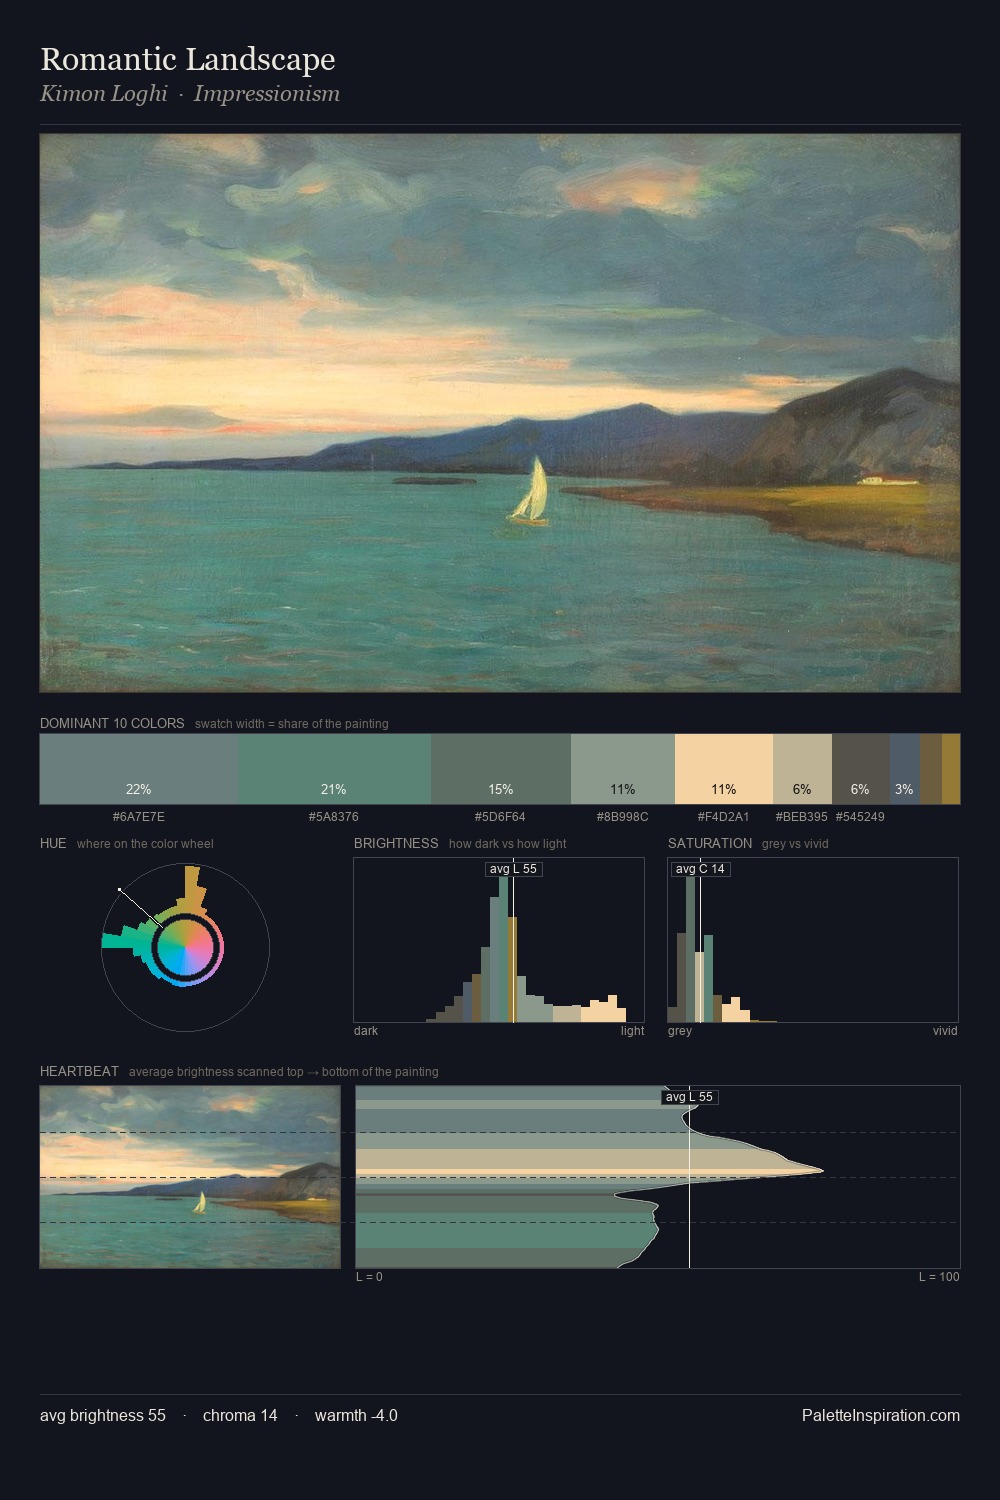1000x1500 pixels.
Task: Choose the #BEB395 beige swatch at 6%
Action: [802, 769]
